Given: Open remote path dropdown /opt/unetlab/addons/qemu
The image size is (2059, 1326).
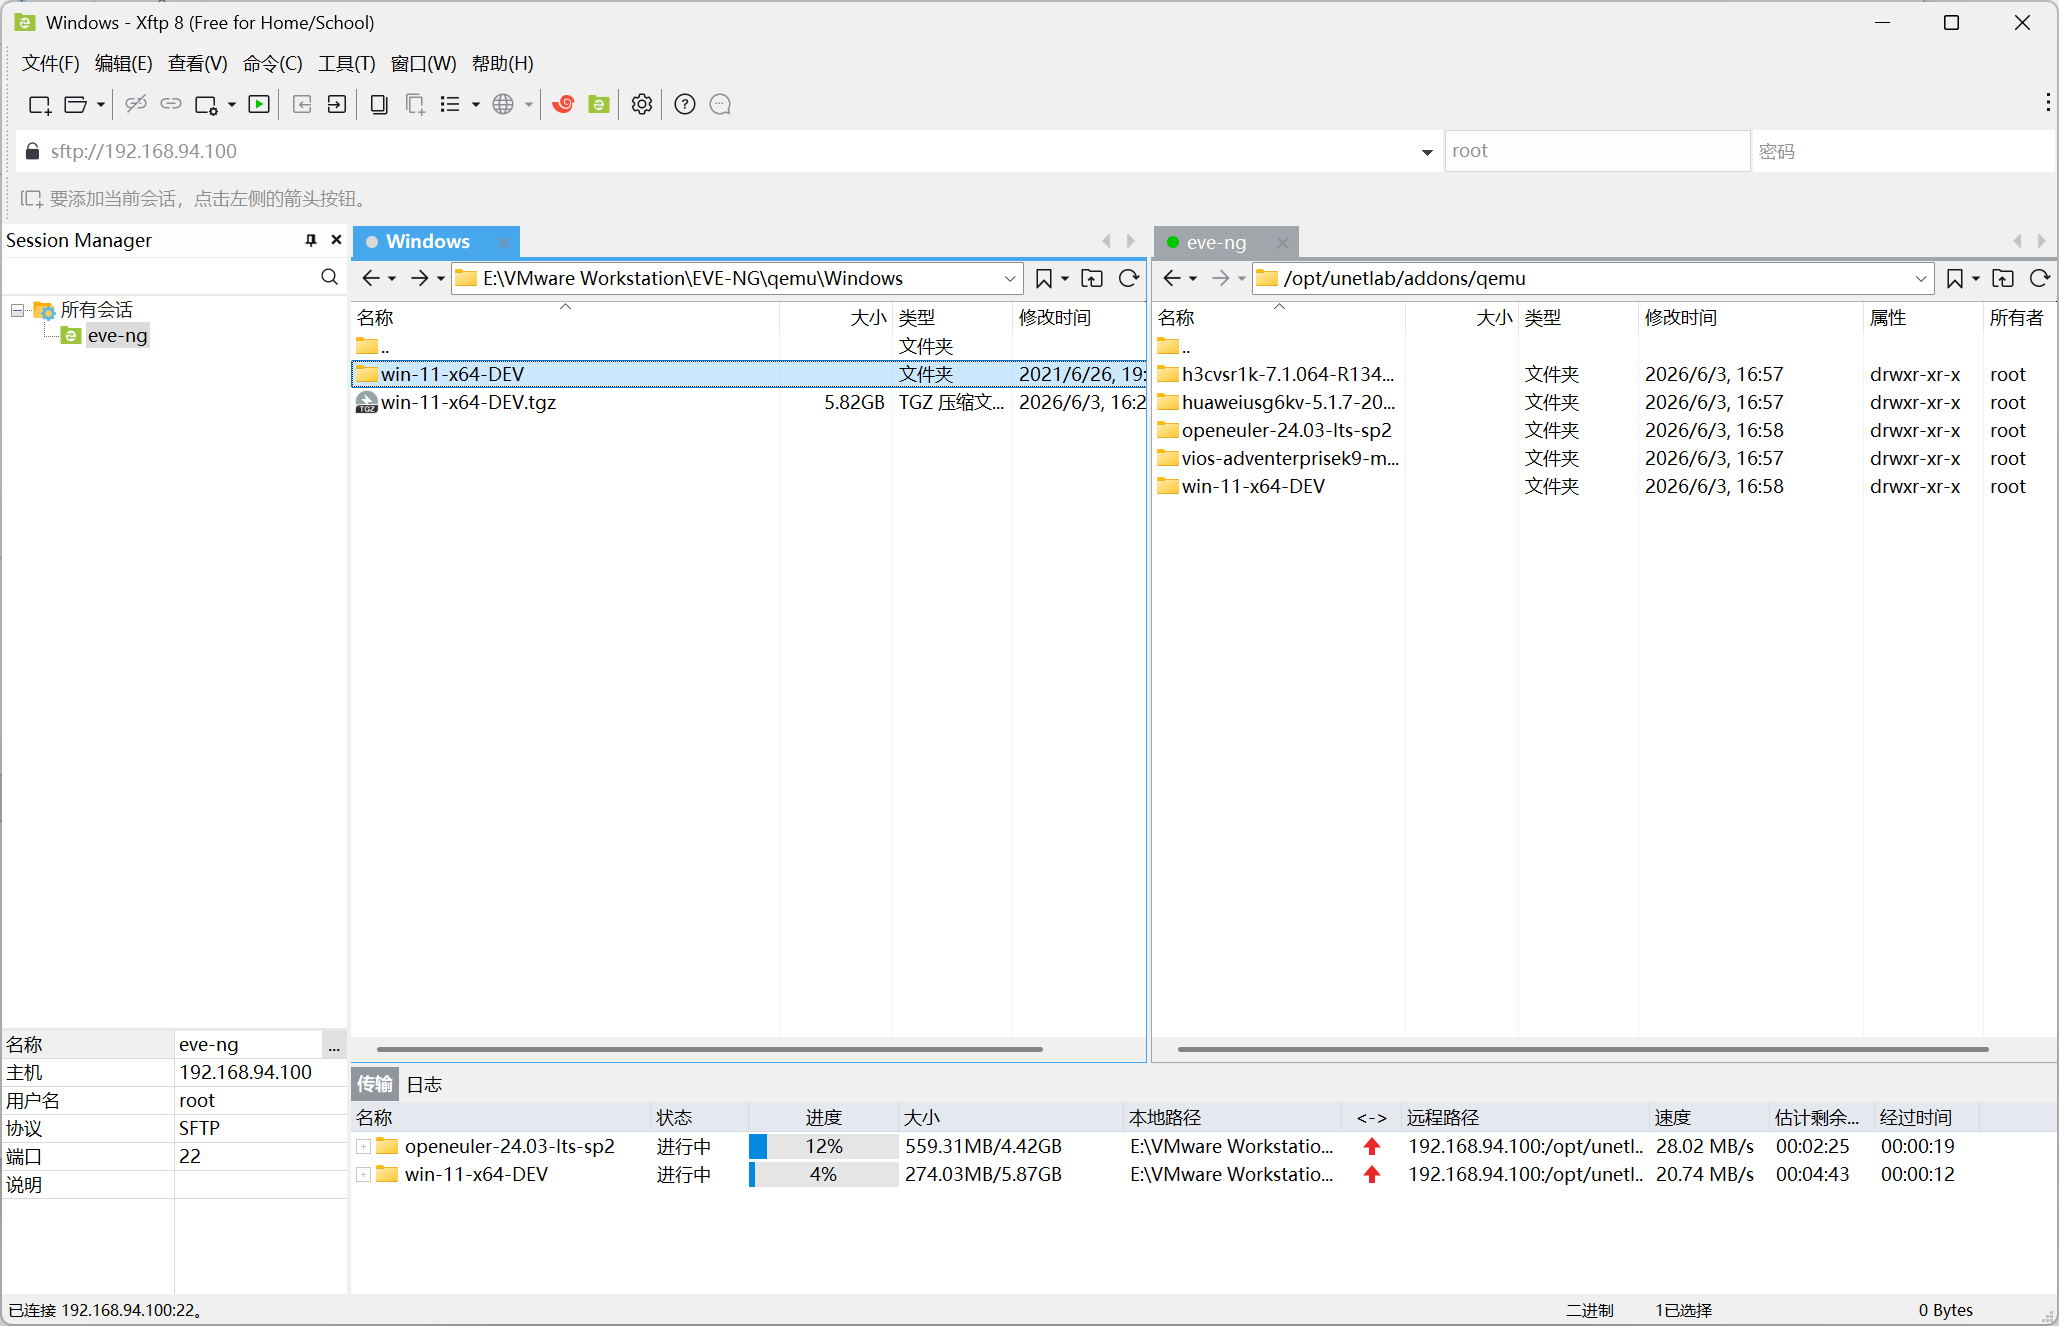Looking at the screenshot, I should pos(1921,278).
